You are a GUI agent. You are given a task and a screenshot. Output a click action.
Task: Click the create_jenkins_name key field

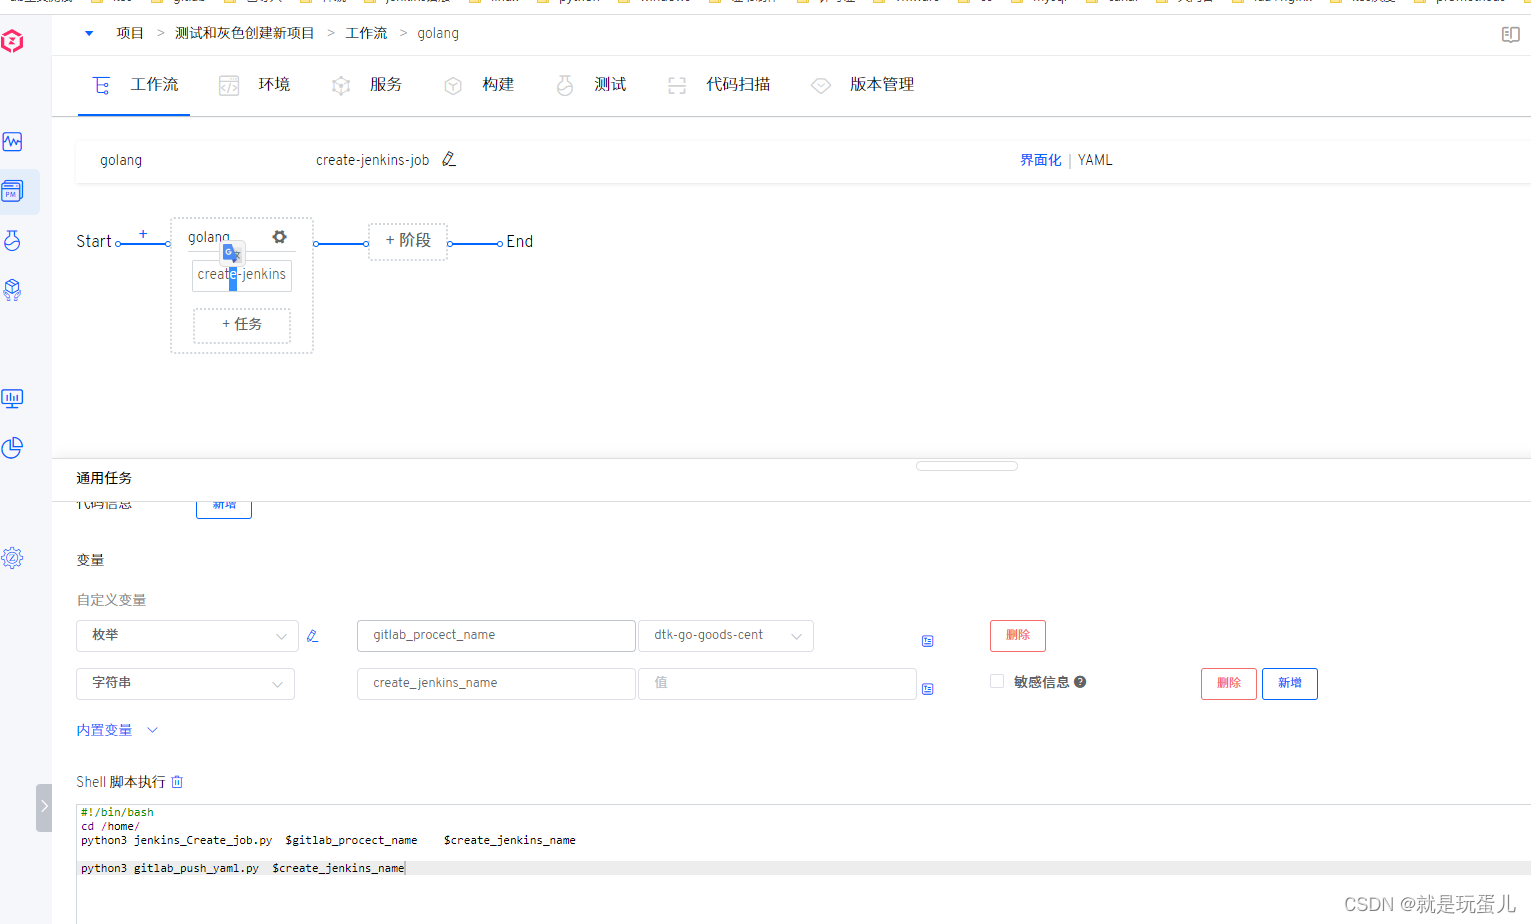tap(496, 684)
